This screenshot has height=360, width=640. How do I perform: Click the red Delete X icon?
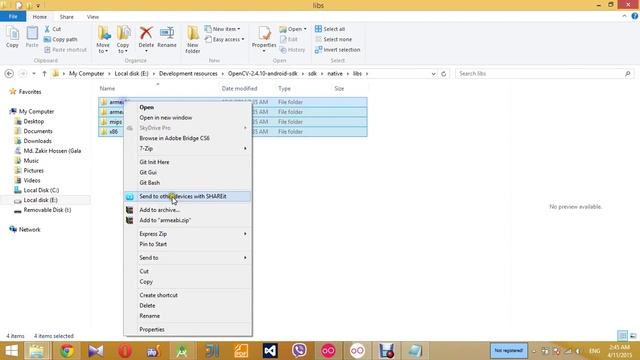(x=146, y=33)
